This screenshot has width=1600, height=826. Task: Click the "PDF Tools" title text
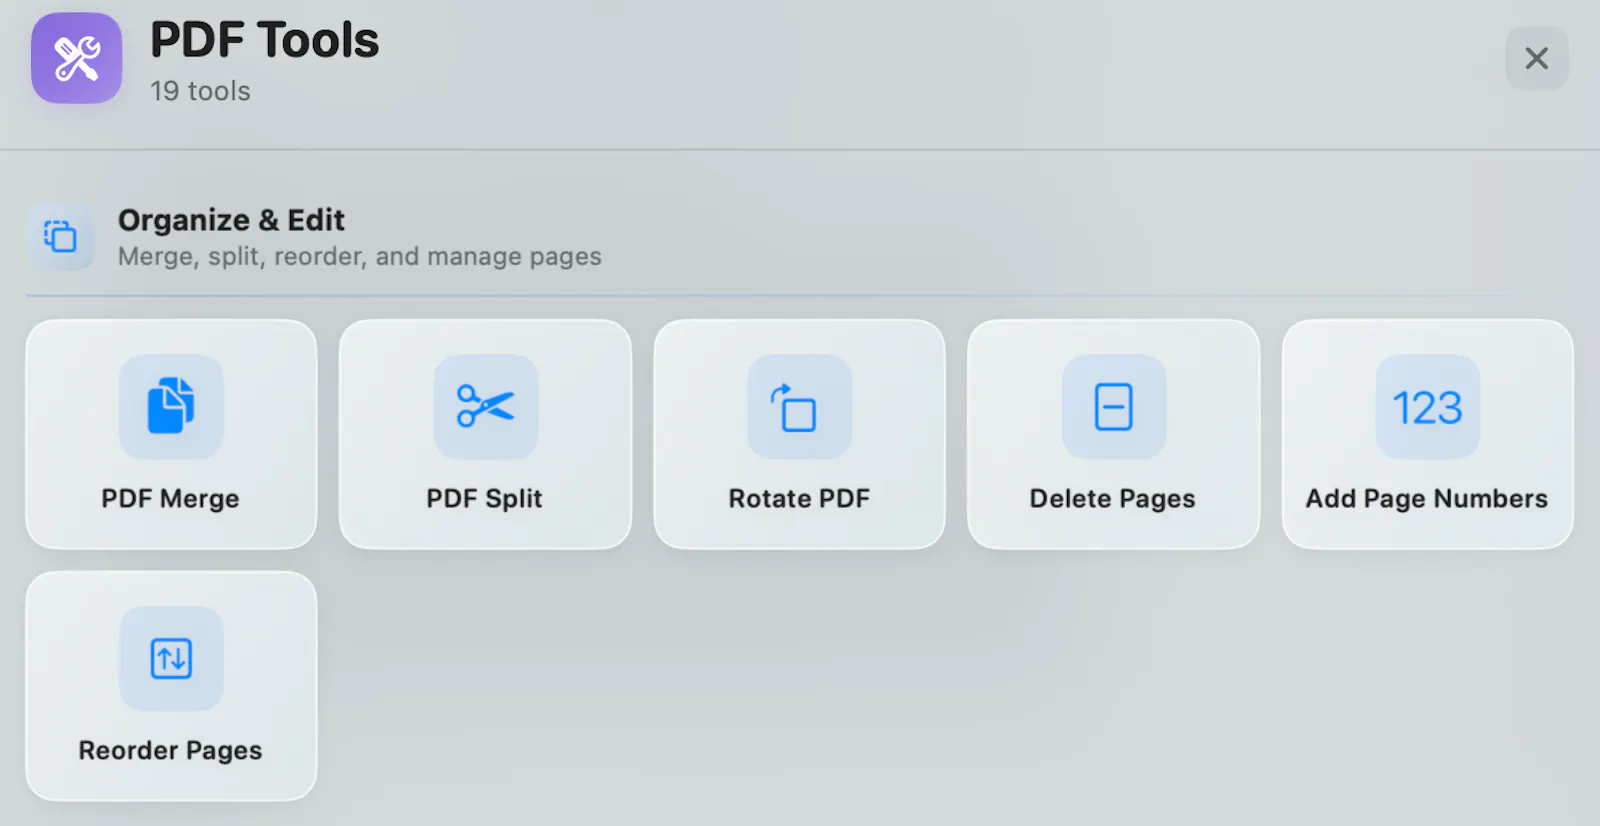265,41
